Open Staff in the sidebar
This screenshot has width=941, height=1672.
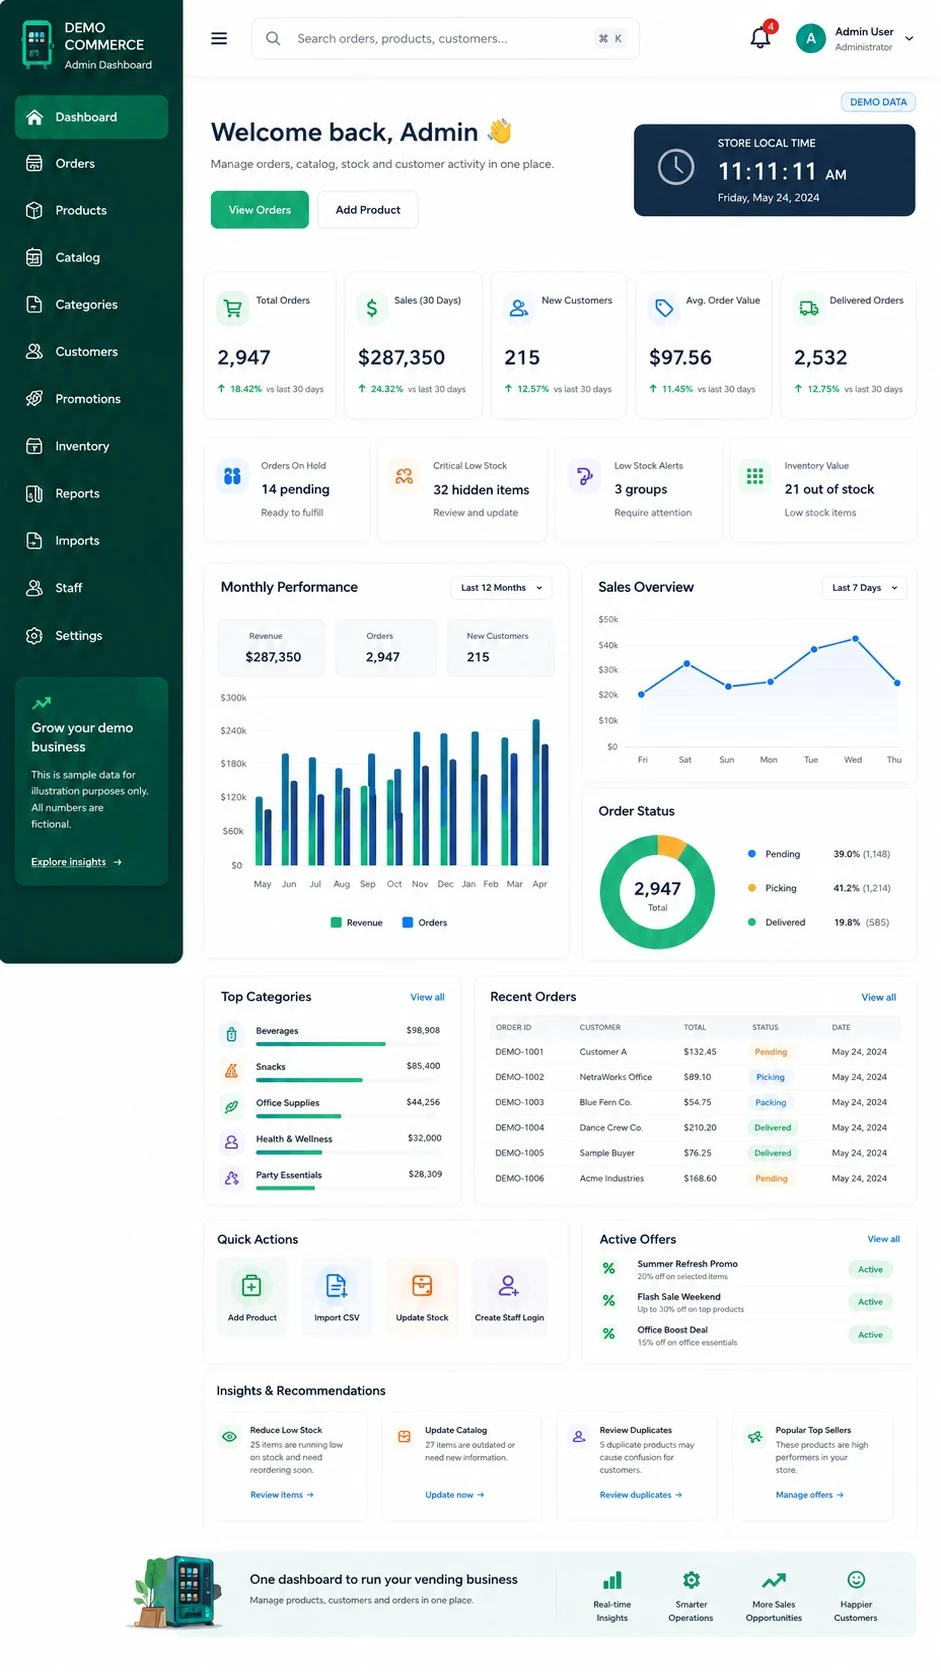(91, 589)
